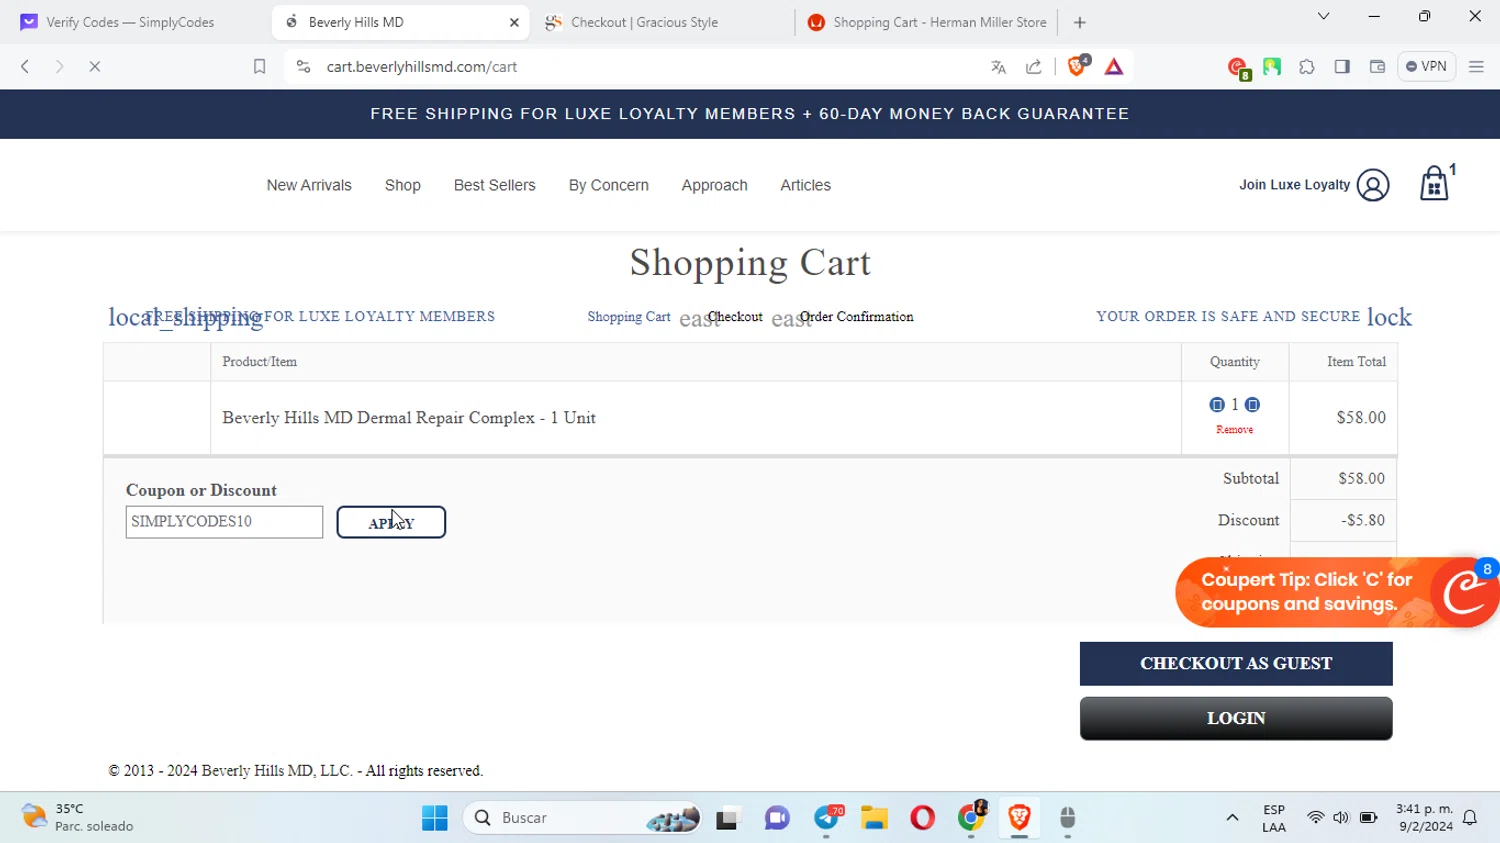Go back to previous page
The image size is (1500, 843).
pyautogui.click(x=25, y=67)
